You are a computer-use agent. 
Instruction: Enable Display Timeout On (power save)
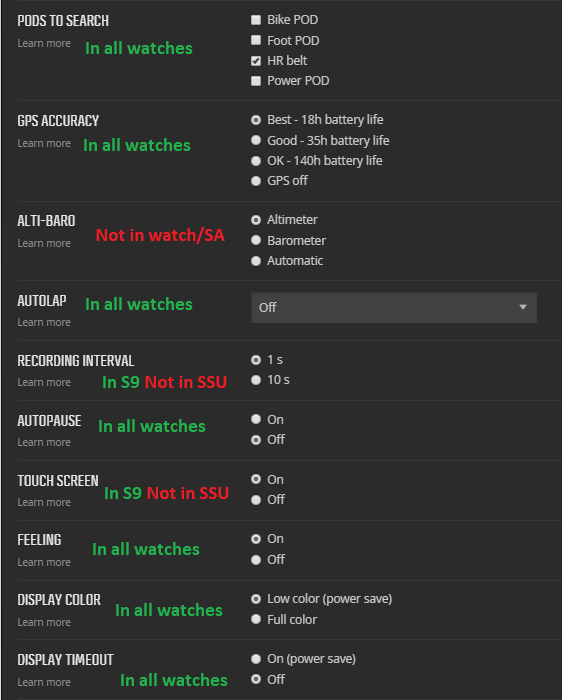[256, 659]
